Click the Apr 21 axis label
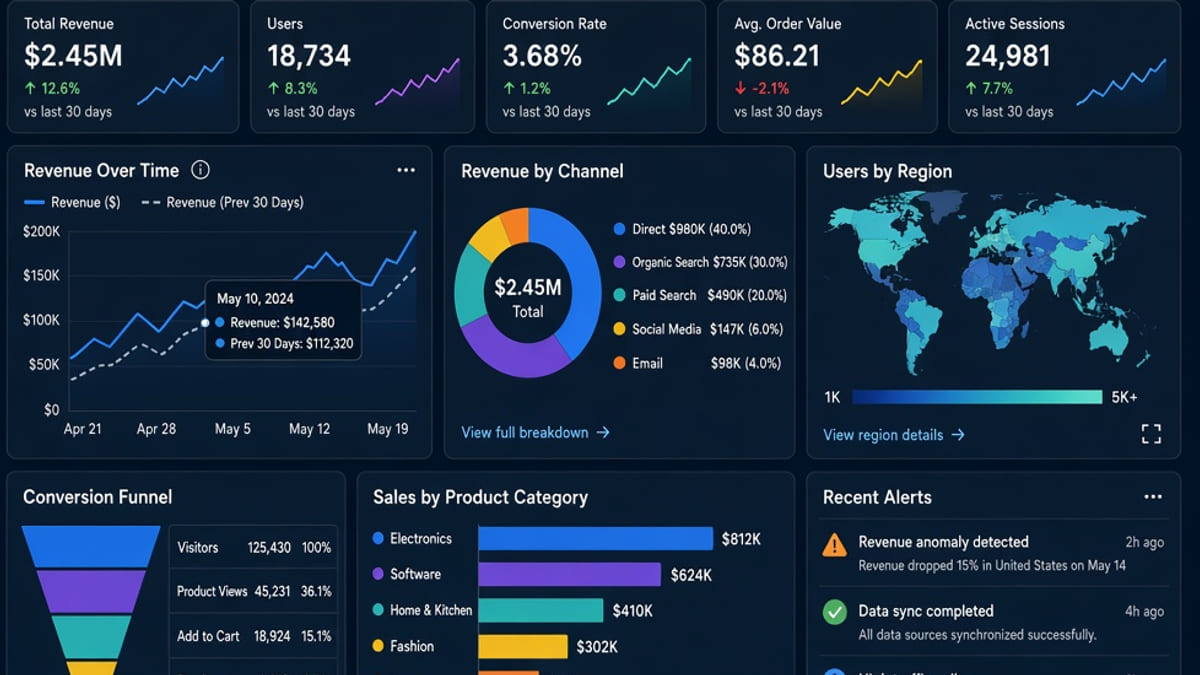1200x675 pixels. (x=82, y=429)
